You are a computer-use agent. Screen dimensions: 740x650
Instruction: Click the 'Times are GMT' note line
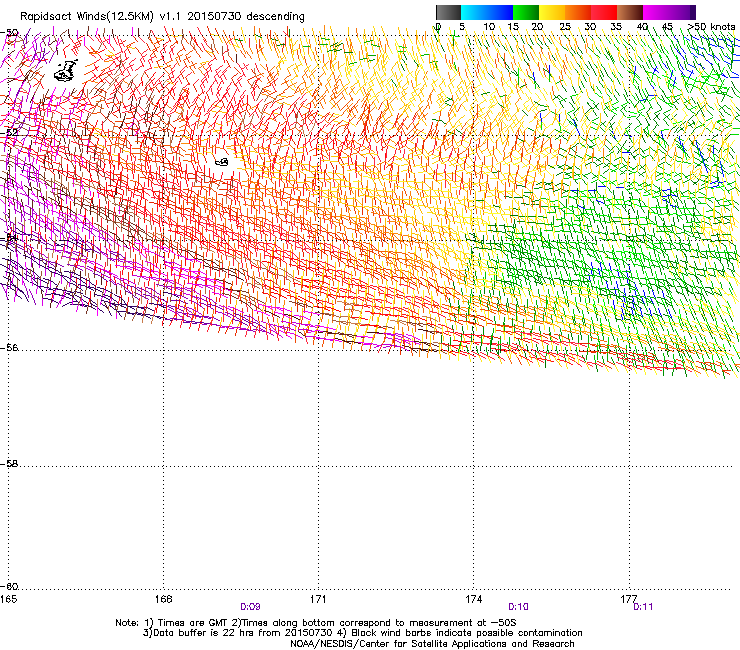point(316,623)
